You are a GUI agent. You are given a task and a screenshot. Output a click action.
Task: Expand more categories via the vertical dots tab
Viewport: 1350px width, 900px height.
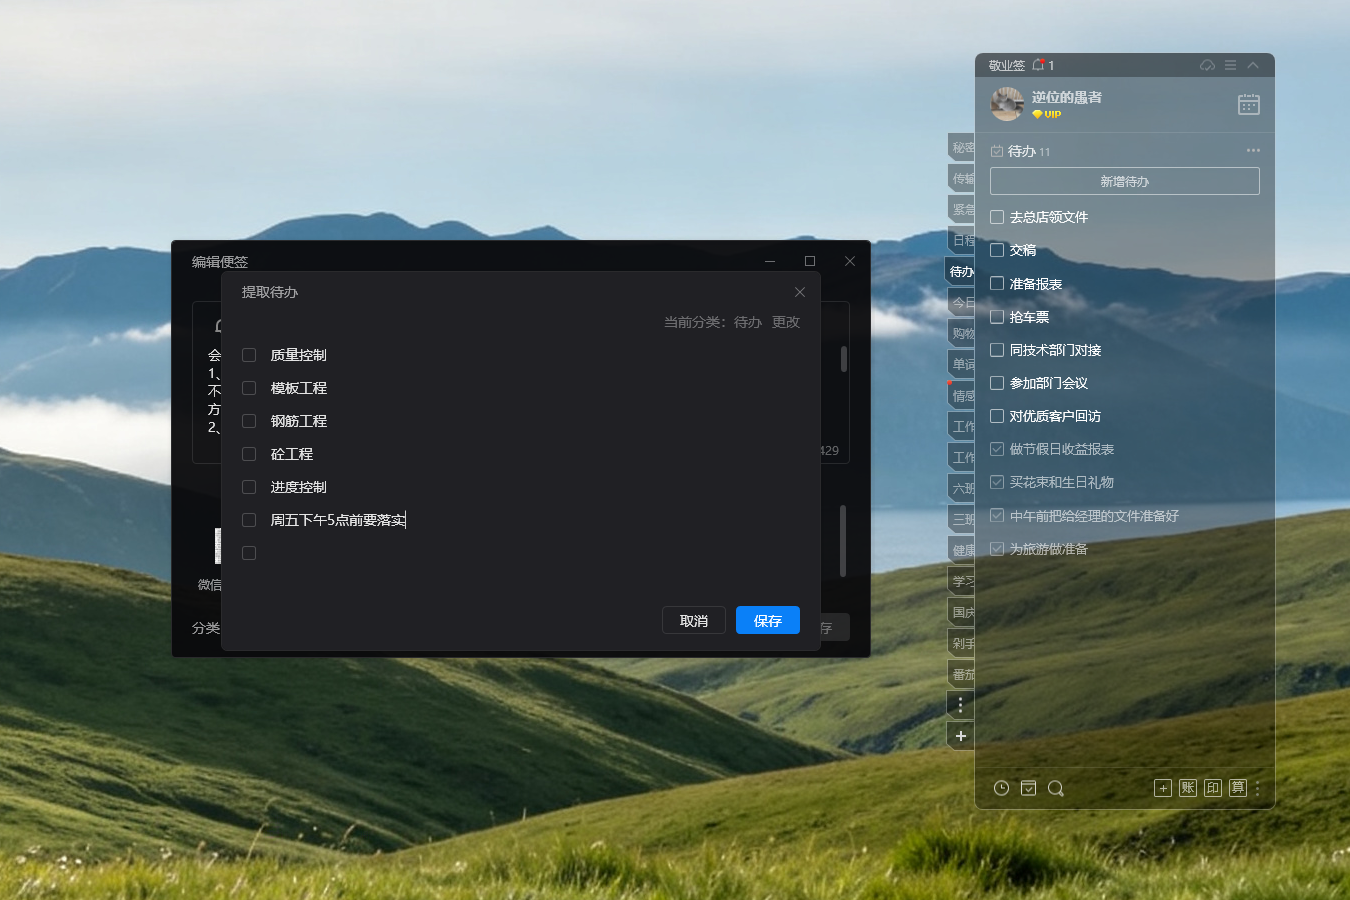click(960, 705)
